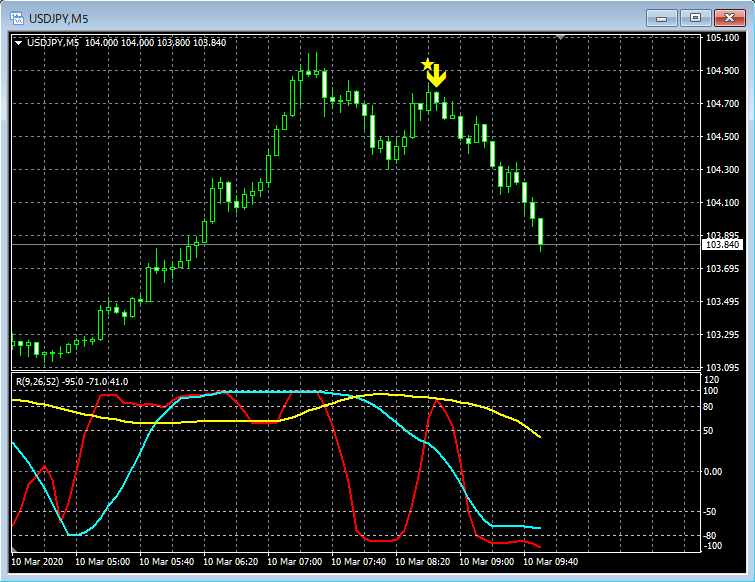This screenshot has height=582, width=755.
Task: Click the 103.495 price scale value
Action: [x=722, y=301]
